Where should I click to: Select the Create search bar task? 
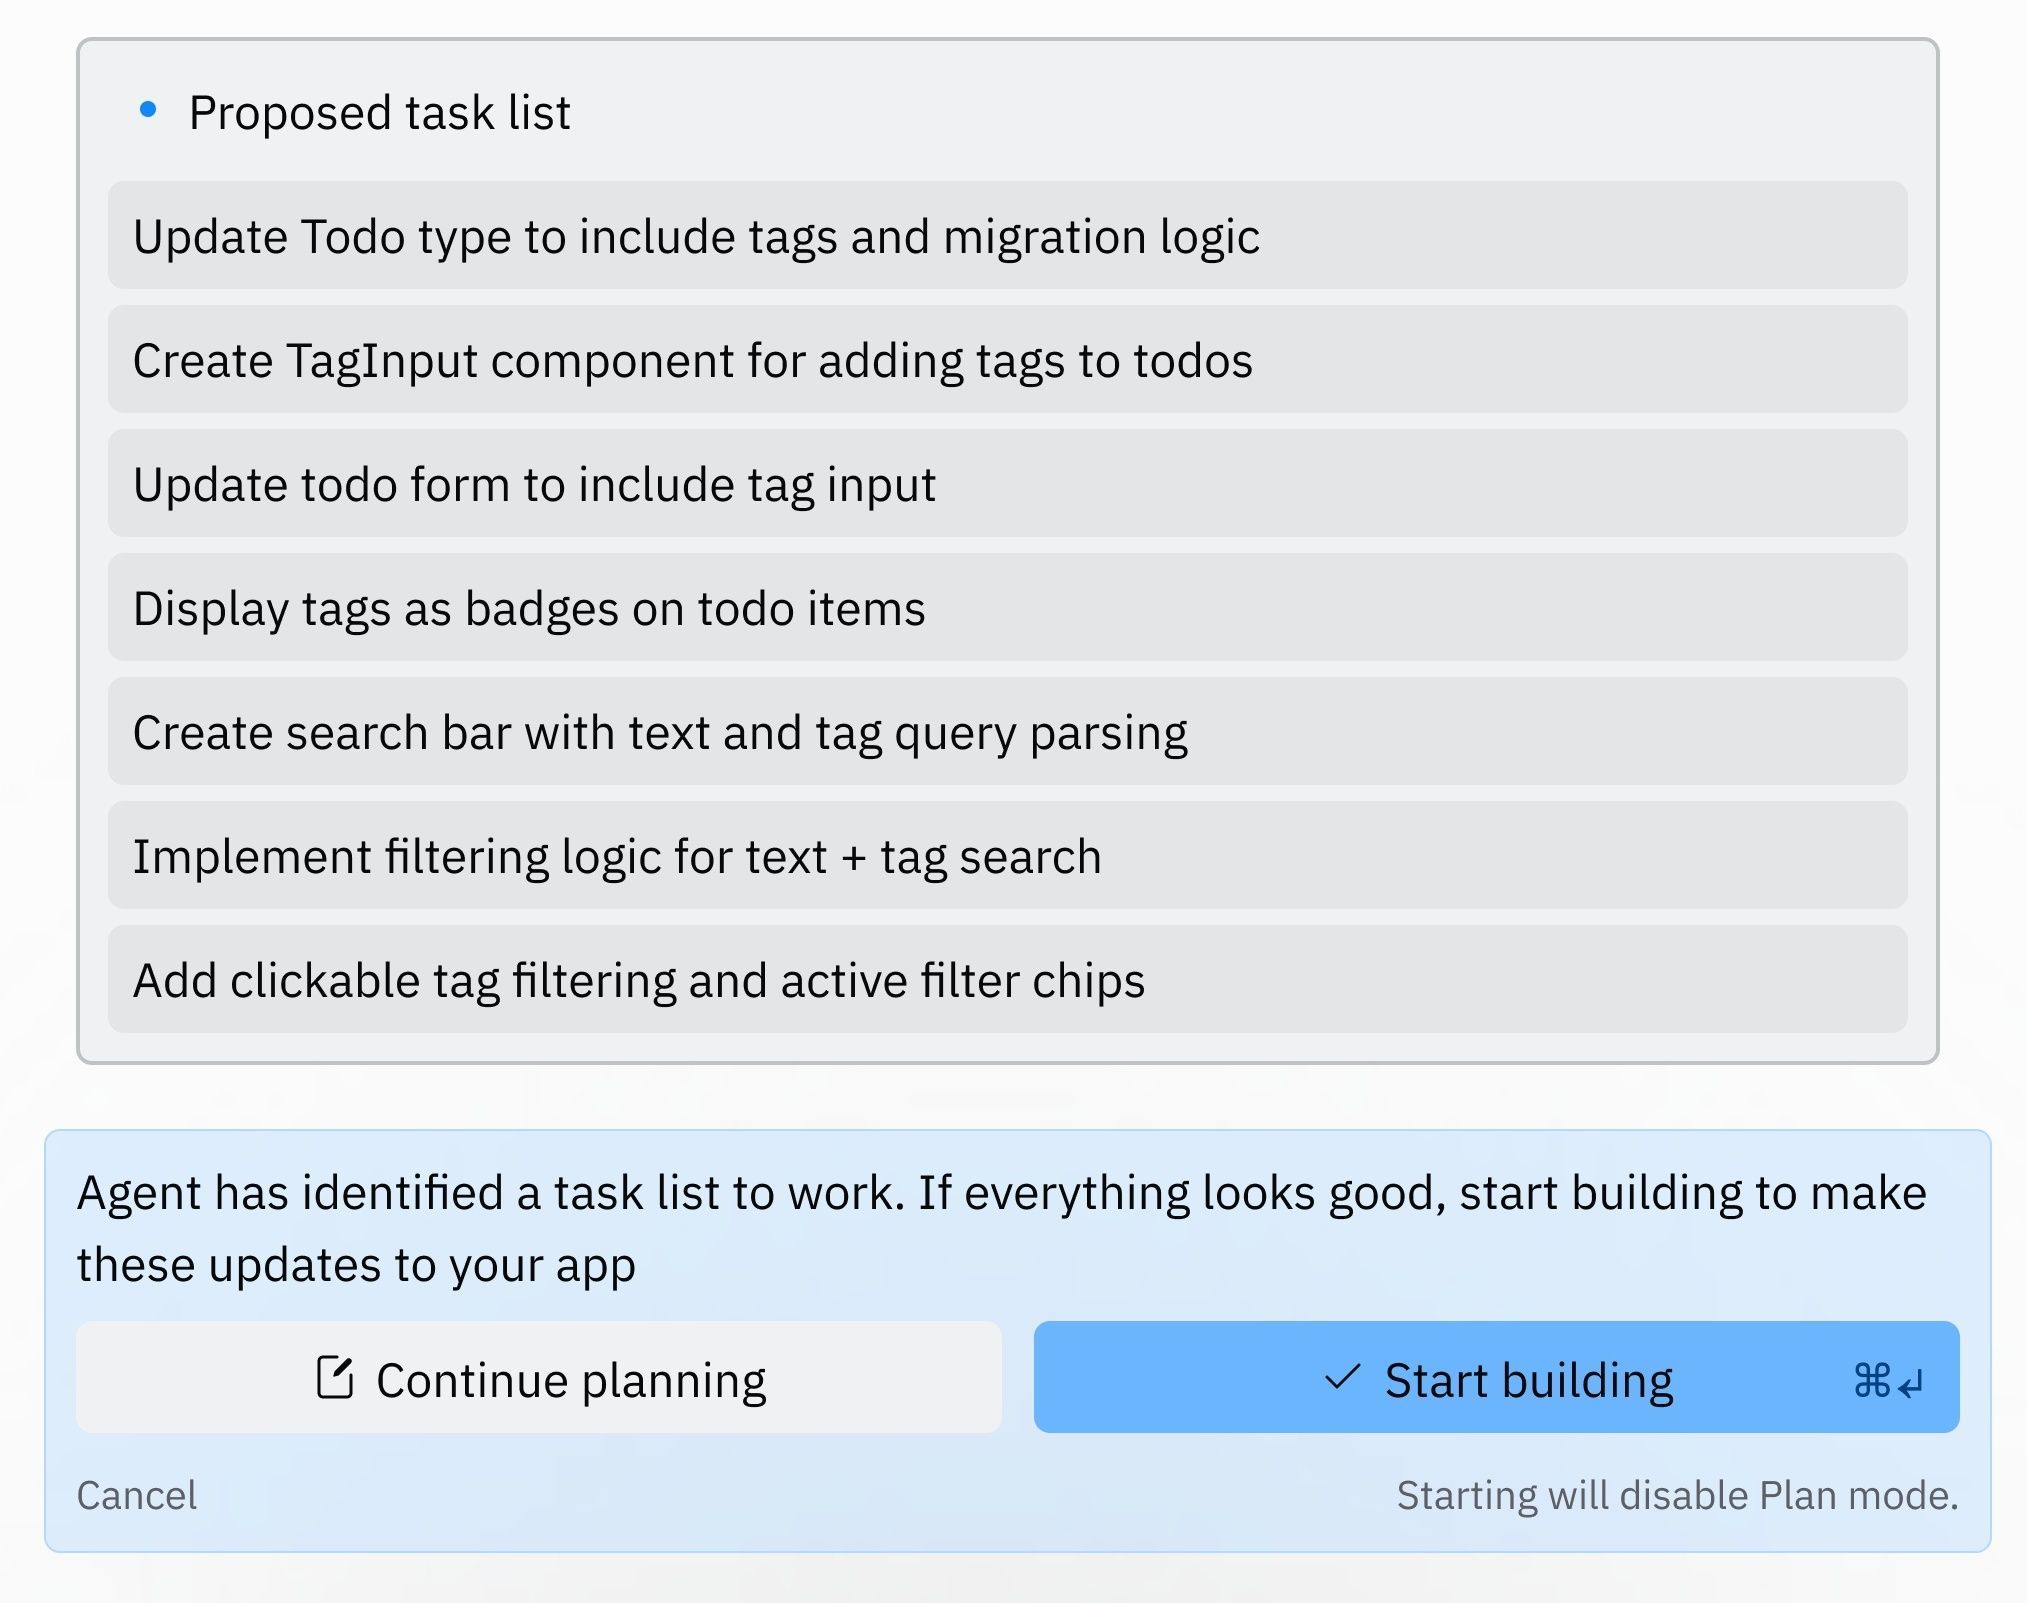click(1008, 731)
